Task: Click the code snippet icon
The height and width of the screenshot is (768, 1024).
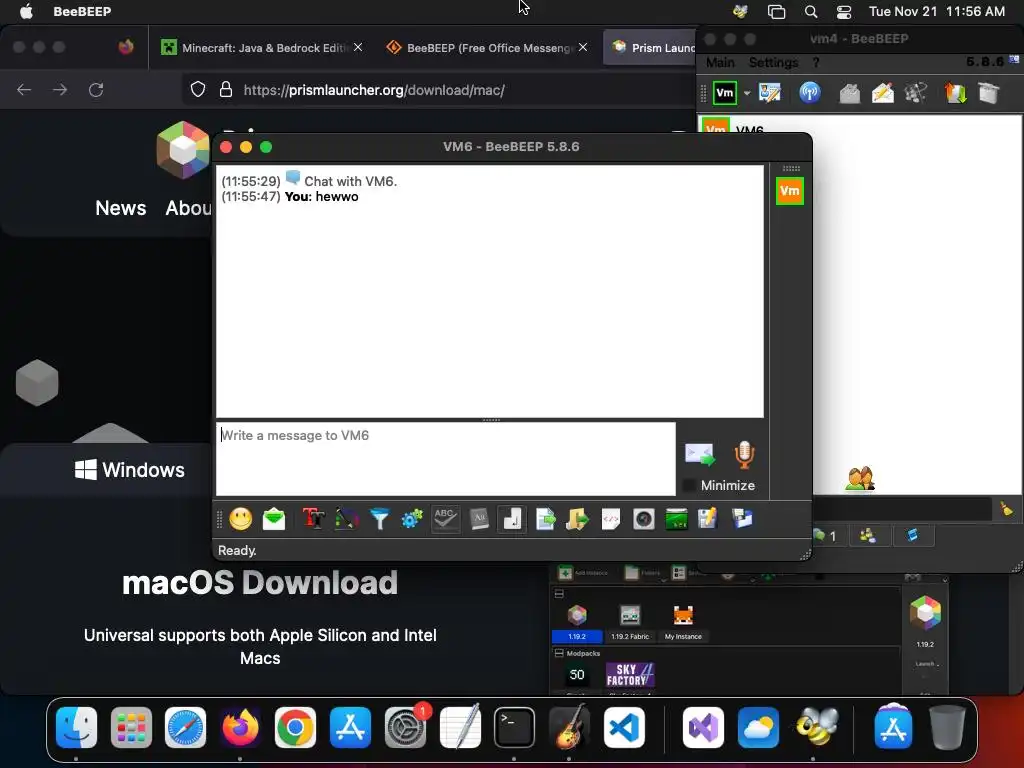Action: click(611, 519)
